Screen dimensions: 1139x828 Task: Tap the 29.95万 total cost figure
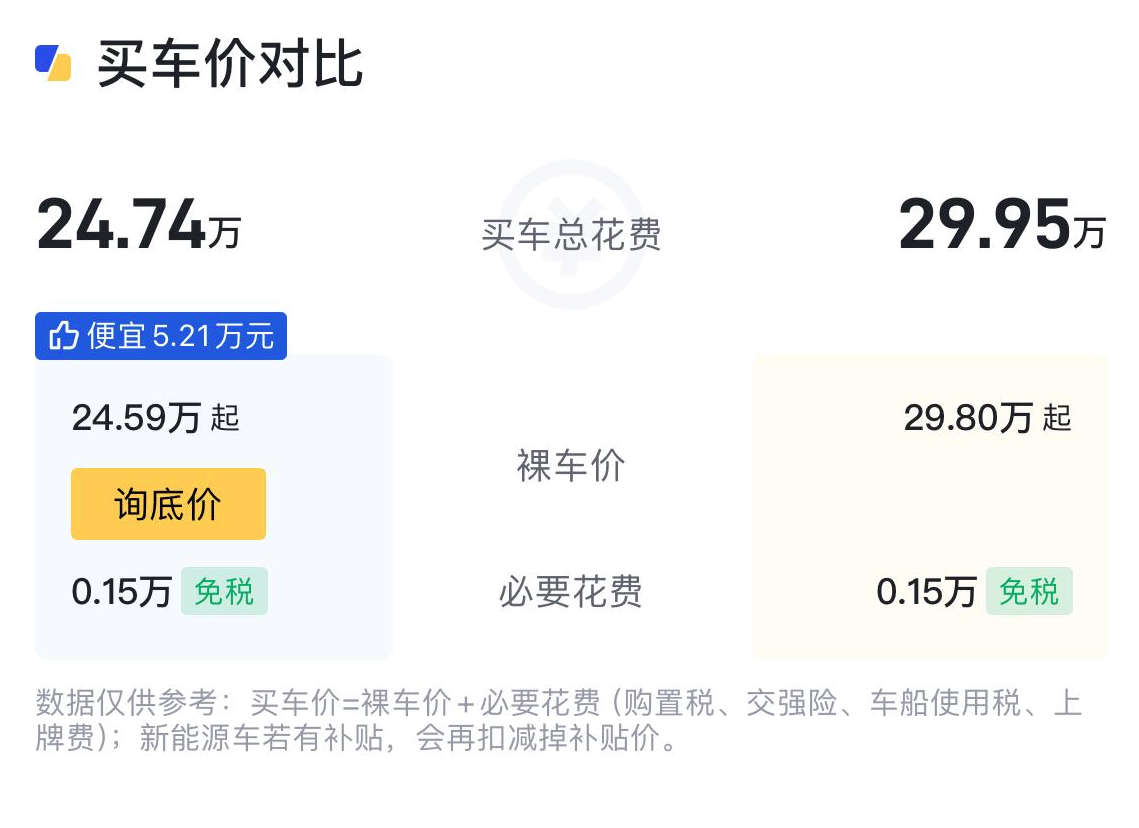click(1002, 225)
